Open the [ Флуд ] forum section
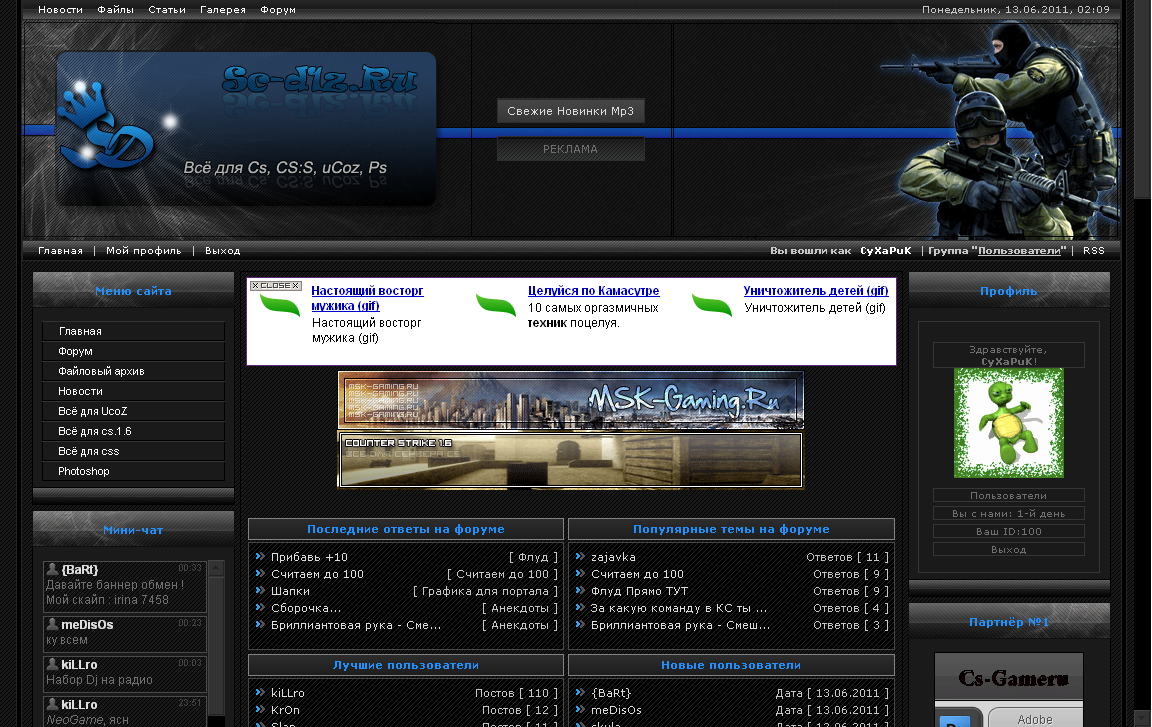 [533, 557]
